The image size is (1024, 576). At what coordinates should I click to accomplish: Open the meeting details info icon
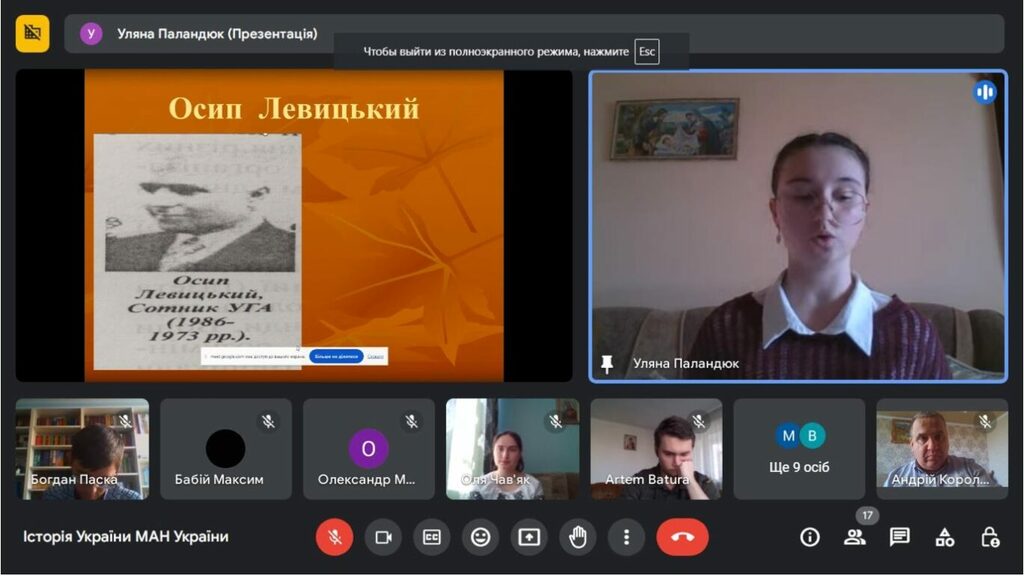click(810, 537)
